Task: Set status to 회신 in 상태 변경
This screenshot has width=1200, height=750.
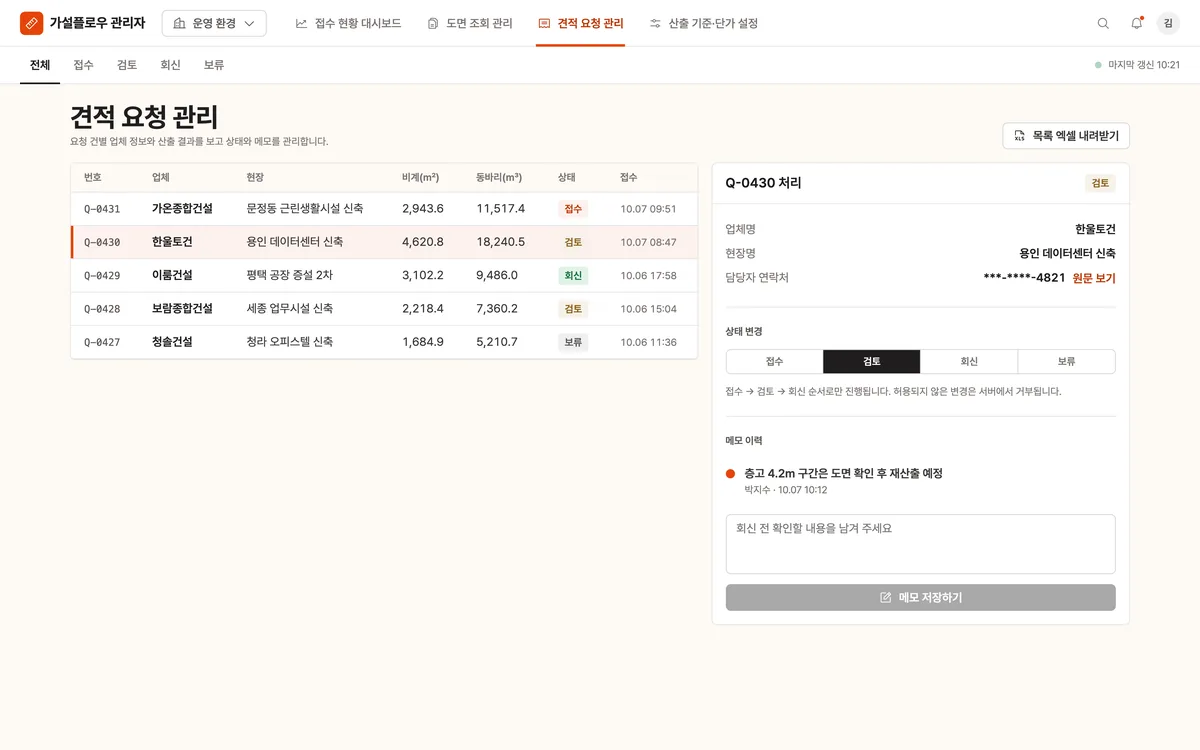Action: [x=969, y=361]
